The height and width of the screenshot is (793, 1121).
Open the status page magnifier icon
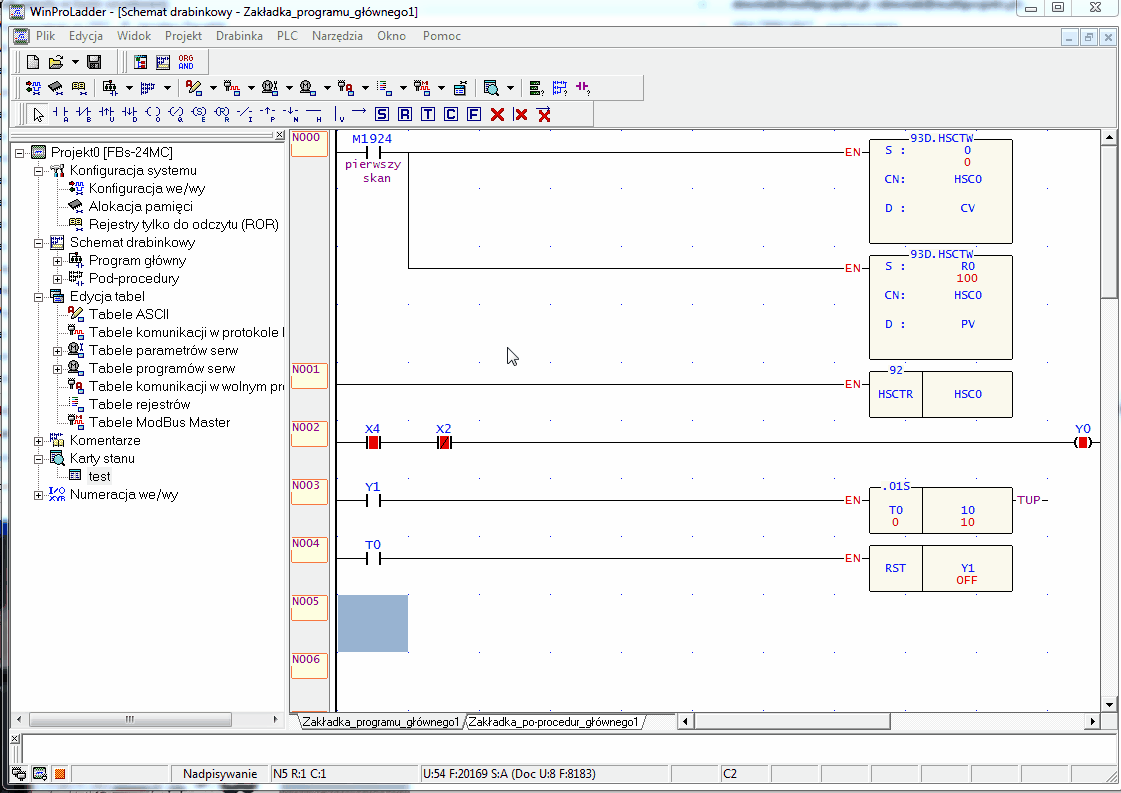(x=490, y=88)
